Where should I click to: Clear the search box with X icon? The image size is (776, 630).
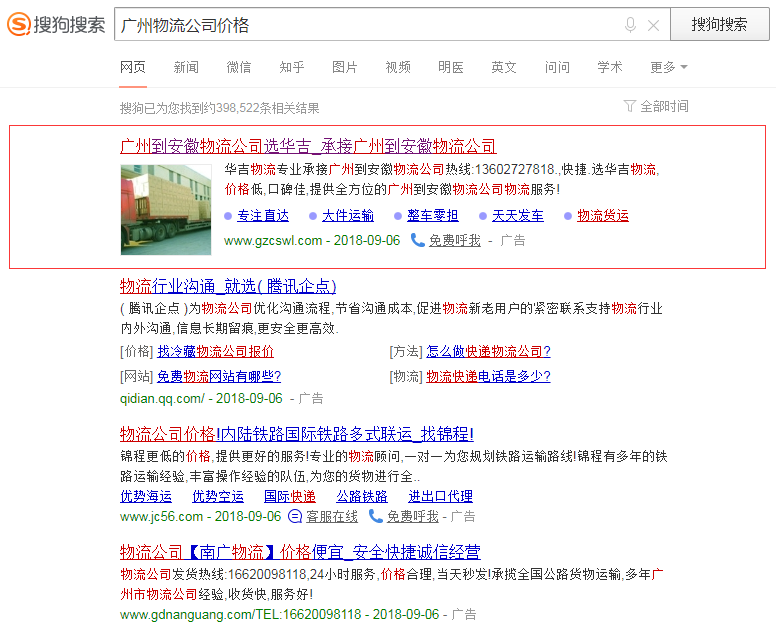coord(653,25)
